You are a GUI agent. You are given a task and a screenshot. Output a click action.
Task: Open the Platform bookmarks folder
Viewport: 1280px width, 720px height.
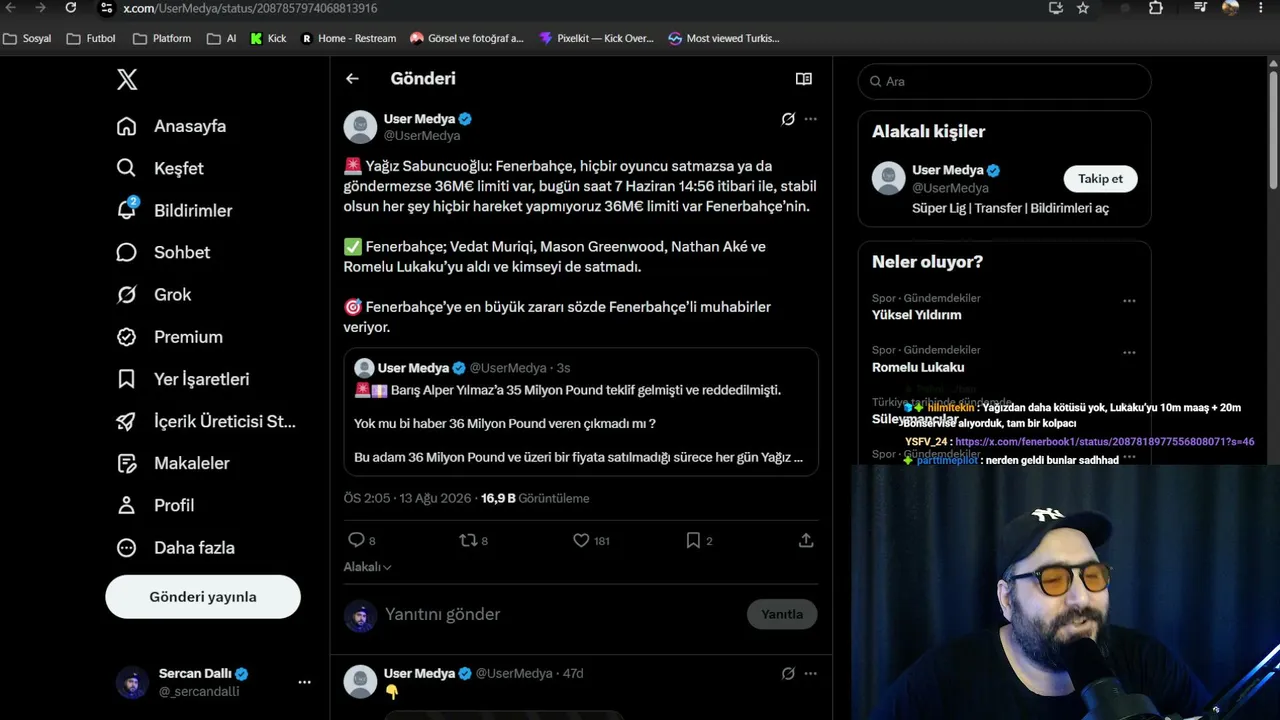[162, 38]
